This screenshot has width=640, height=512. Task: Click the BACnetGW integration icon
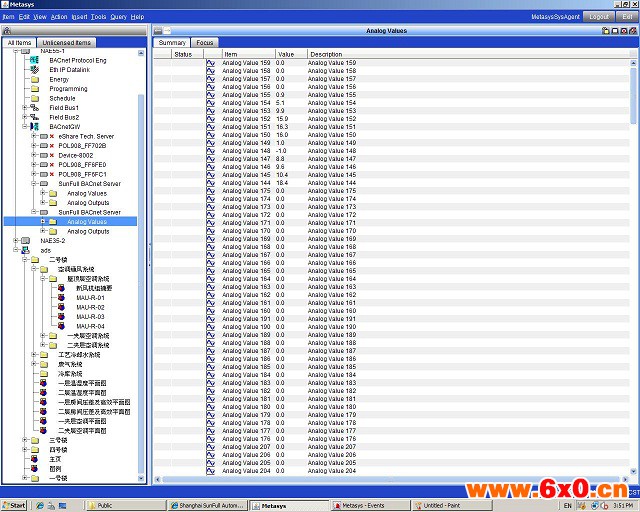pyautogui.click(x=35, y=127)
